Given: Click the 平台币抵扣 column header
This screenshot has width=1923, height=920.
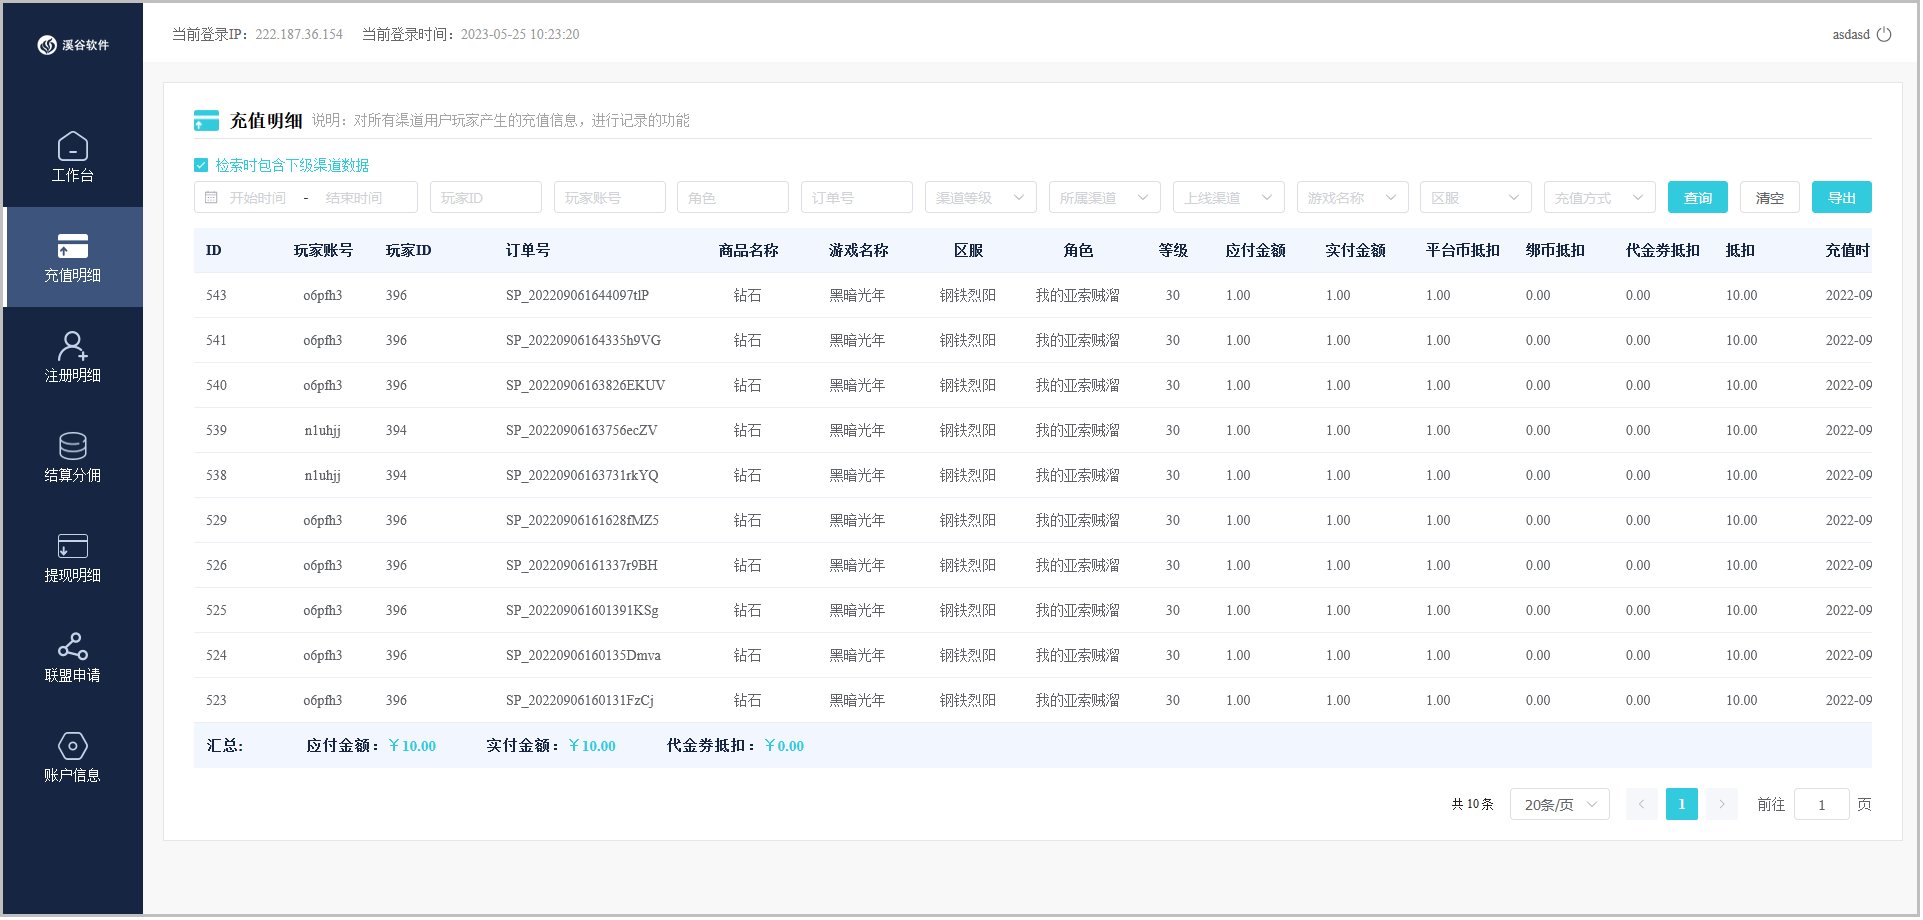Looking at the screenshot, I should pyautogui.click(x=1462, y=251).
